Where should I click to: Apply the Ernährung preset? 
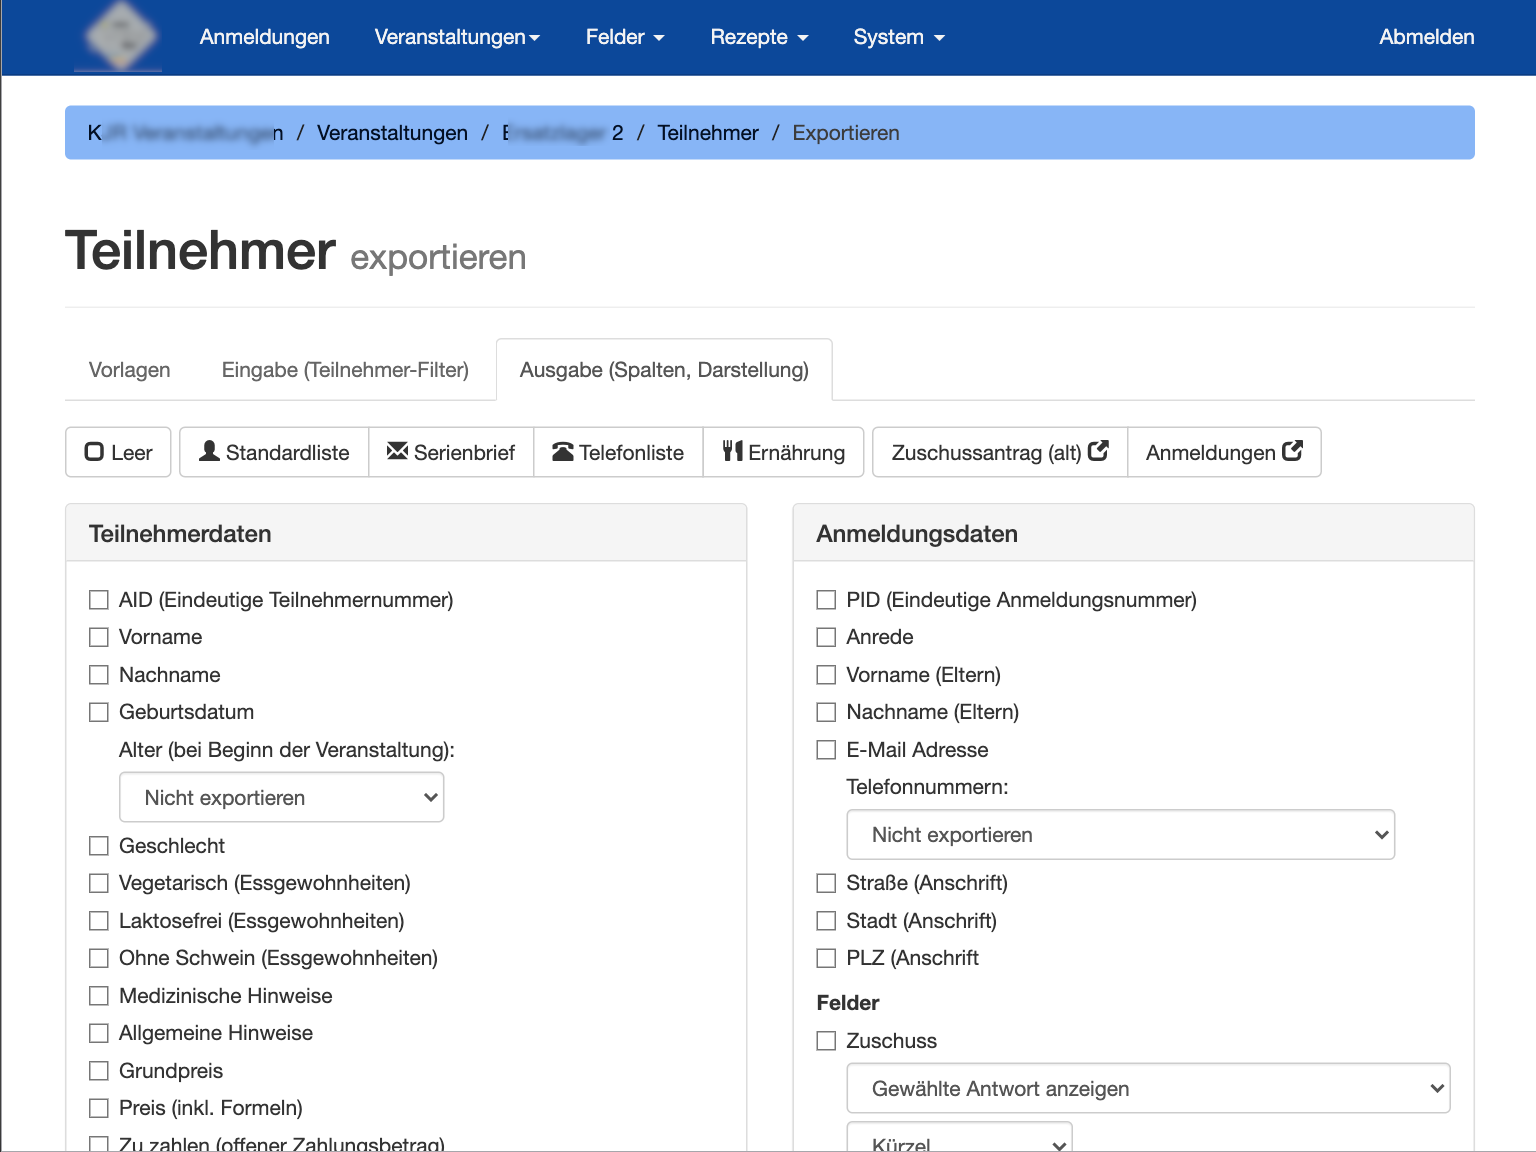click(x=783, y=452)
